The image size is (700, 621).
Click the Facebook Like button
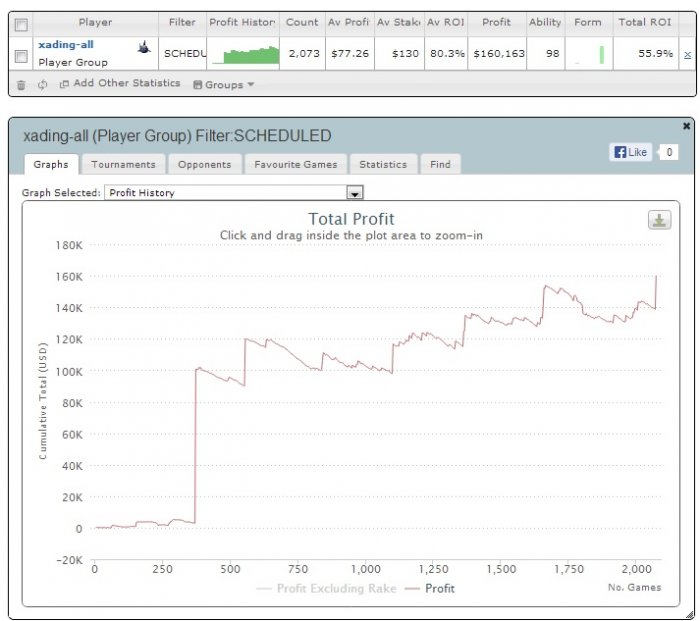pos(631,152)
